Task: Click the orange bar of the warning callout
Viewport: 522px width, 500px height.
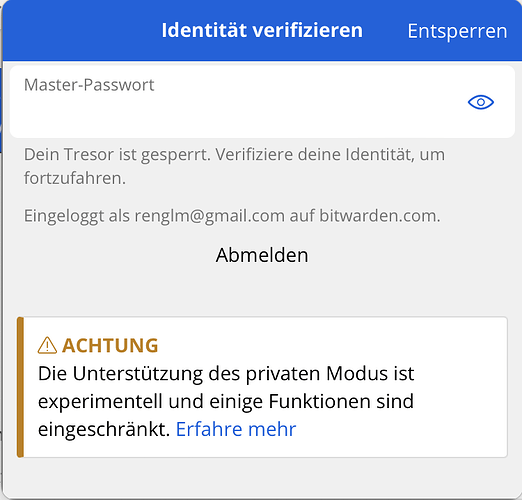Action: point(20,387)
